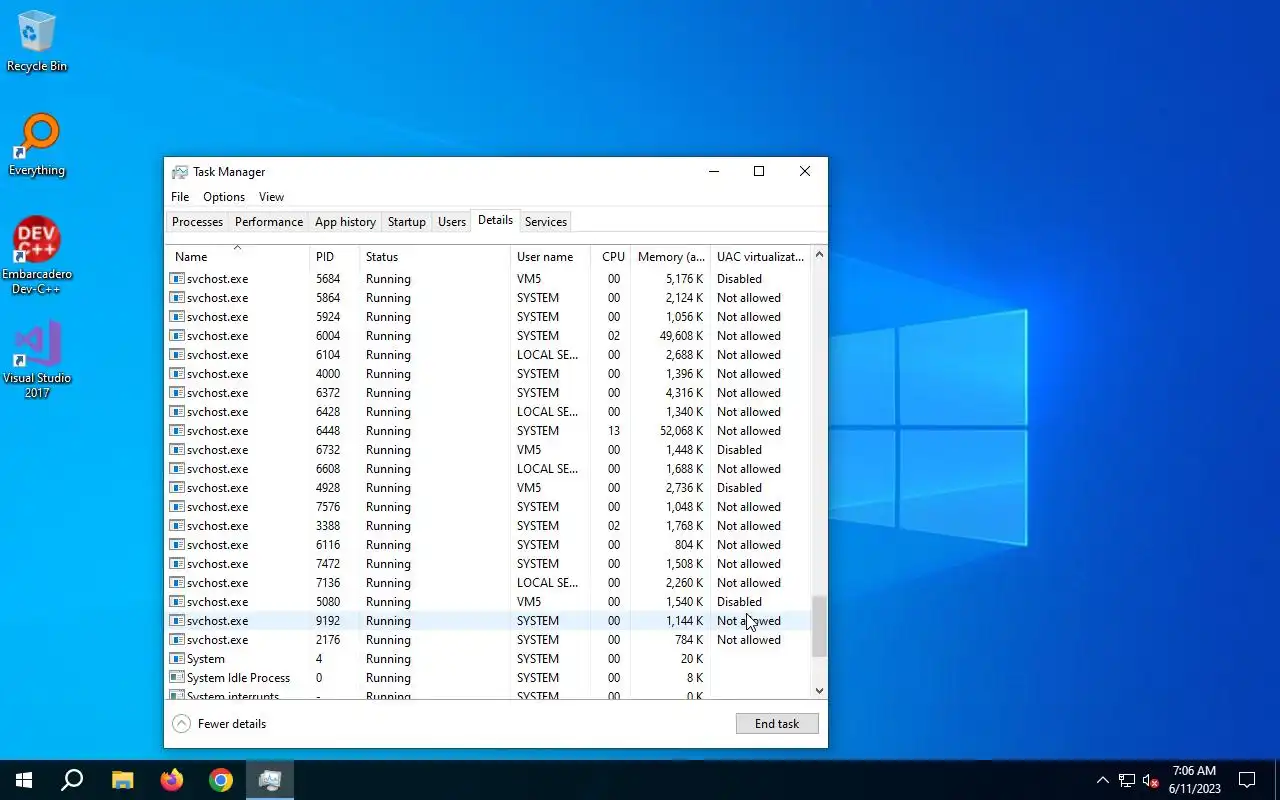Click the Task Manager title bar icon
This screenshot has width=1280, height=800.
(x=179, y=172)
